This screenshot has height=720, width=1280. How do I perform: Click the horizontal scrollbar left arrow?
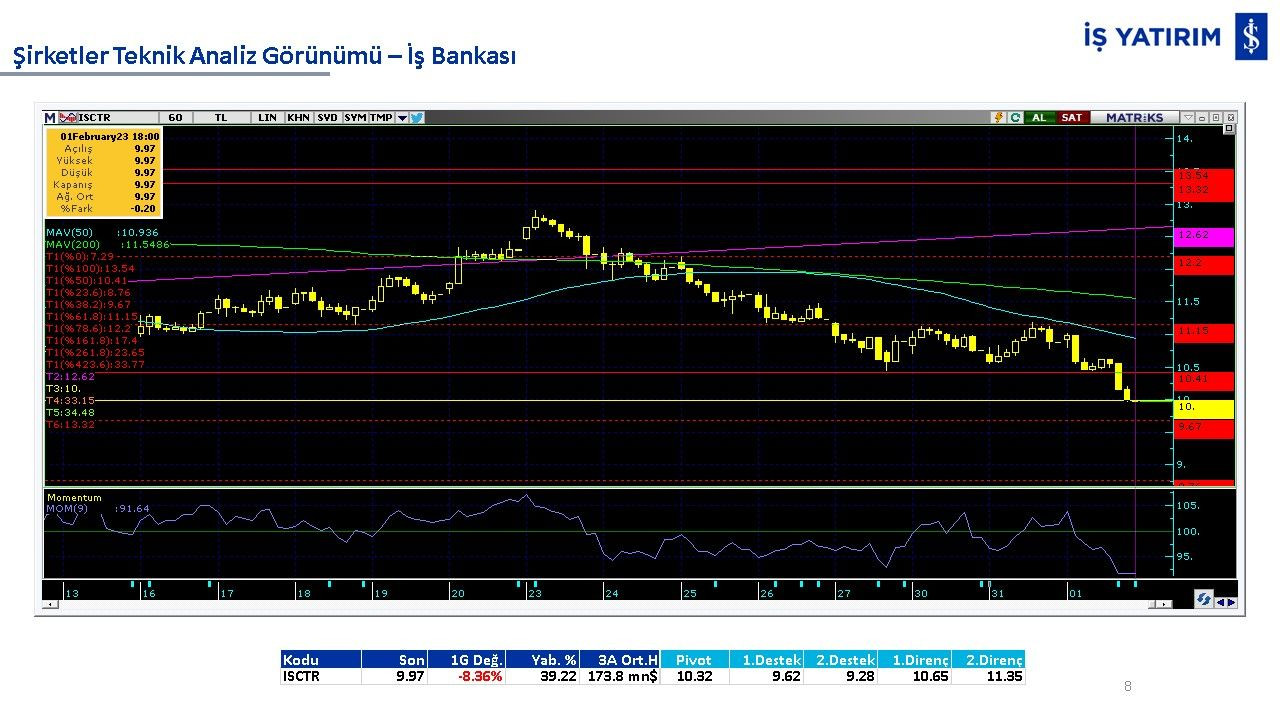[50, 604]
